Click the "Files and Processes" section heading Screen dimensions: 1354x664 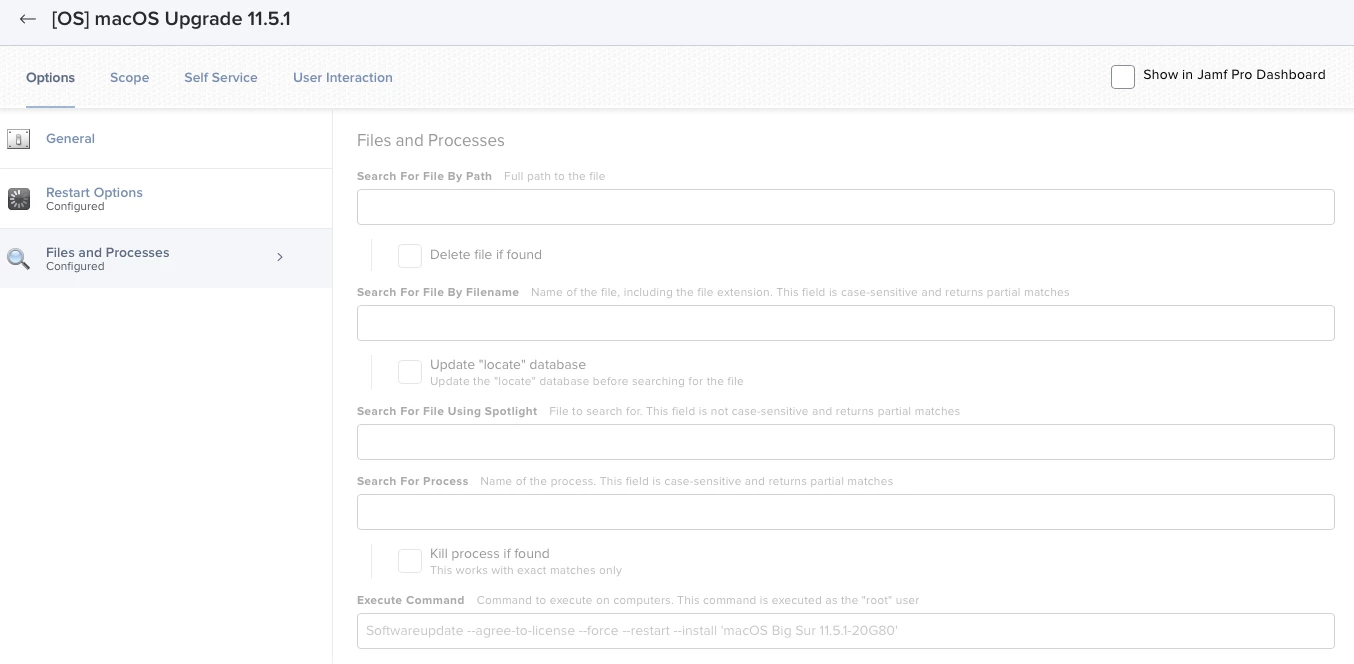(431, 140)
